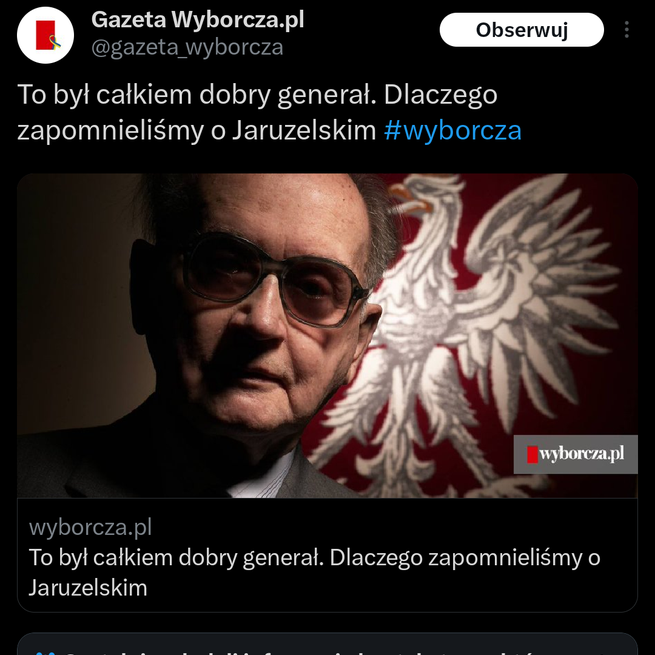Click the @gazeta_wyborcza handle
The height and width of the screenshot is (655, 655).
pos(187,47)
